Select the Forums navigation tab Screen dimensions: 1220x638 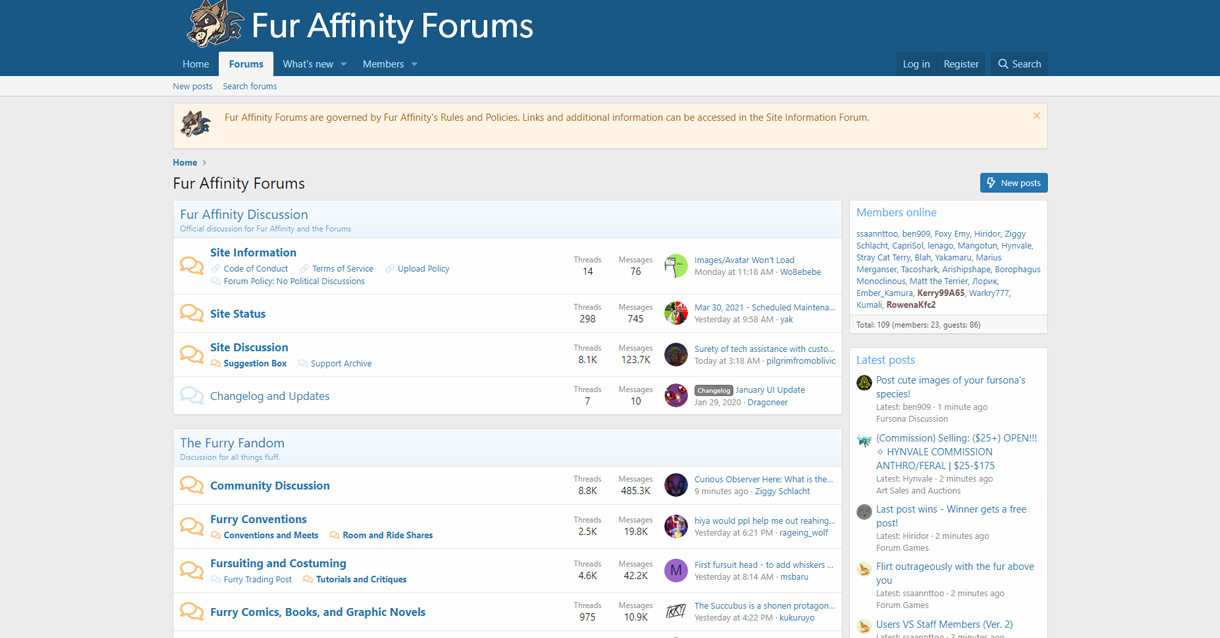pyautogui.click(x=246, y=64)
